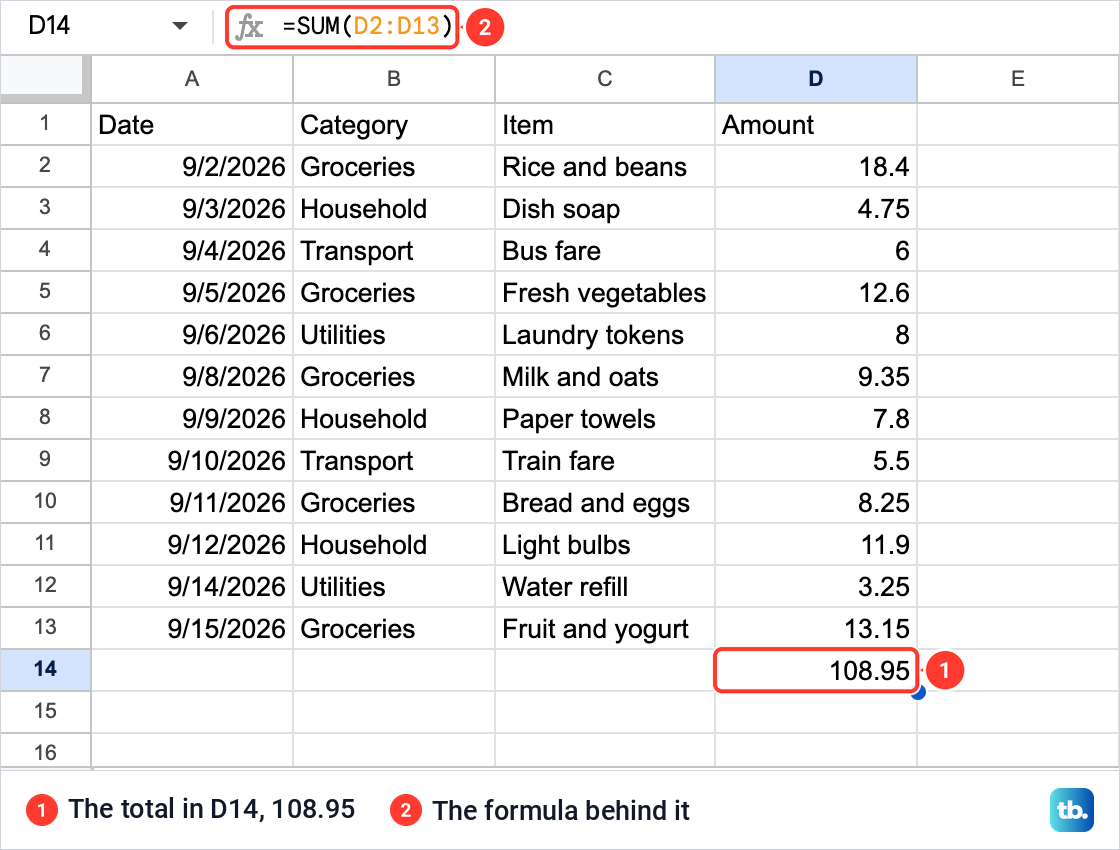Click the blue fill handle on D14
The width and height of the screenshot is (1120, 850).
pyautogui.click(x=919, y=692)
